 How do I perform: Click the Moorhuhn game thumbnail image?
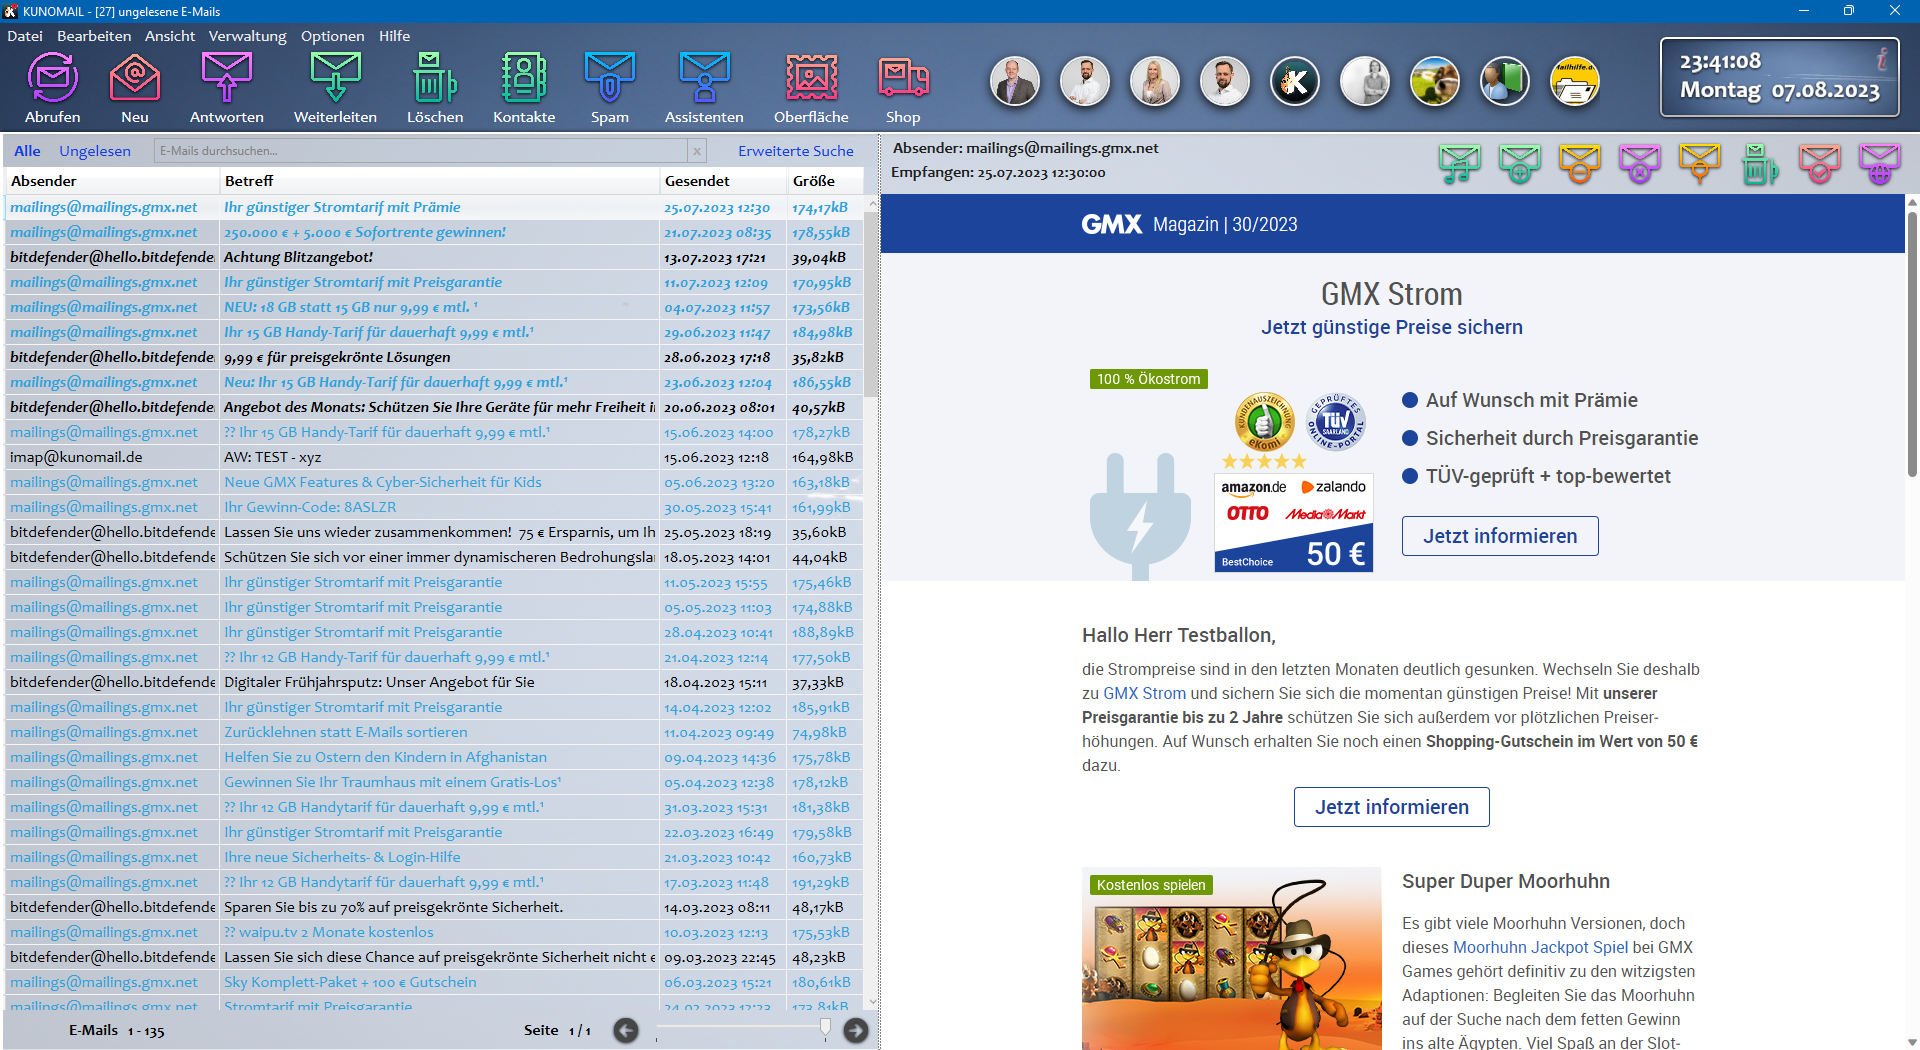click(x=1231, y=958)
